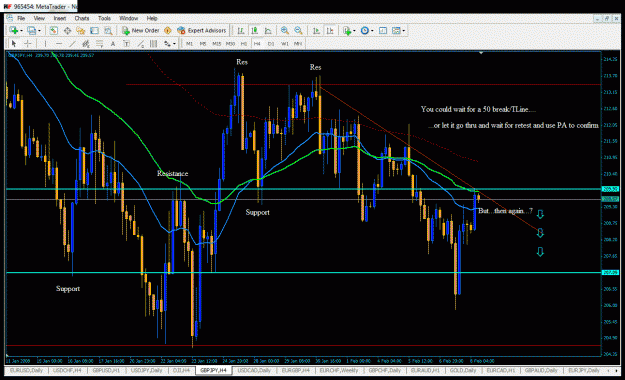Expand the Indicators dropdown arrow
Viewport: 625px width, 380px height.
354,31
